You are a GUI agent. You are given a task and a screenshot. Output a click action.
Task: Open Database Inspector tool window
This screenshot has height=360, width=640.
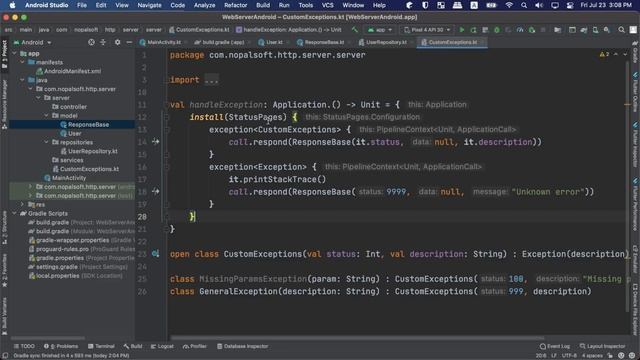coord(242,346)
